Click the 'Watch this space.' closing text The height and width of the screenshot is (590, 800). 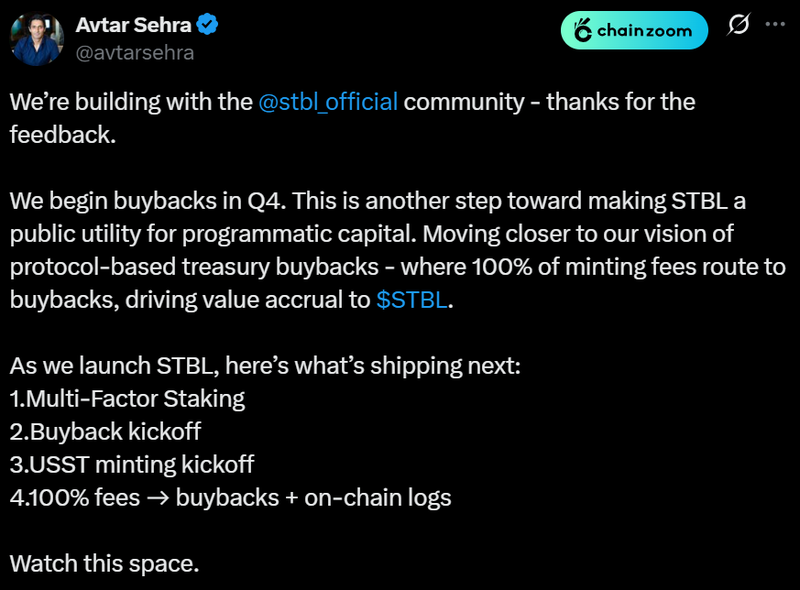[105, 563]
